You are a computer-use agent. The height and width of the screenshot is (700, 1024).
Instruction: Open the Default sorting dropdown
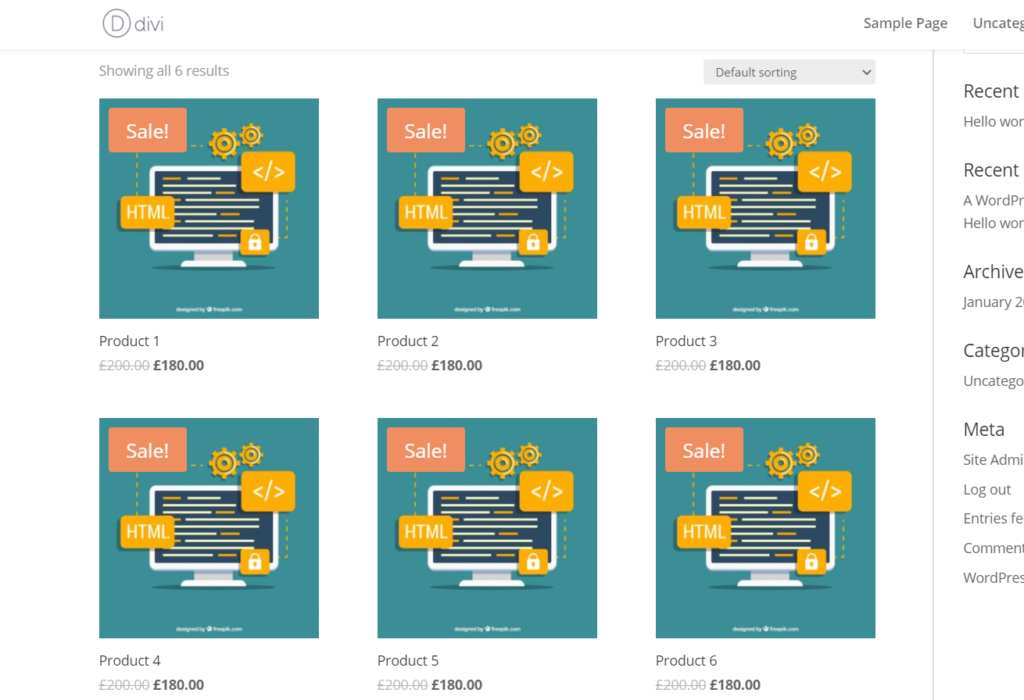coord(789,72)
